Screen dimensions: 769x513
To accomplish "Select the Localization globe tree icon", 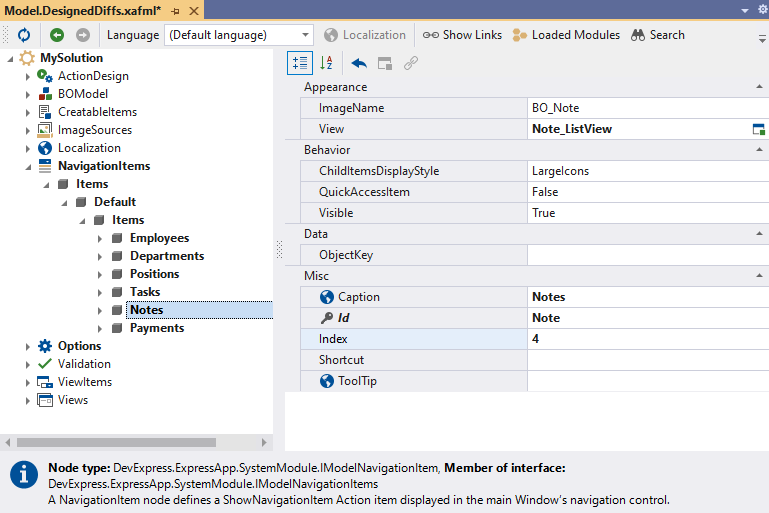I will pyautogui.click(x=45, y=148).
